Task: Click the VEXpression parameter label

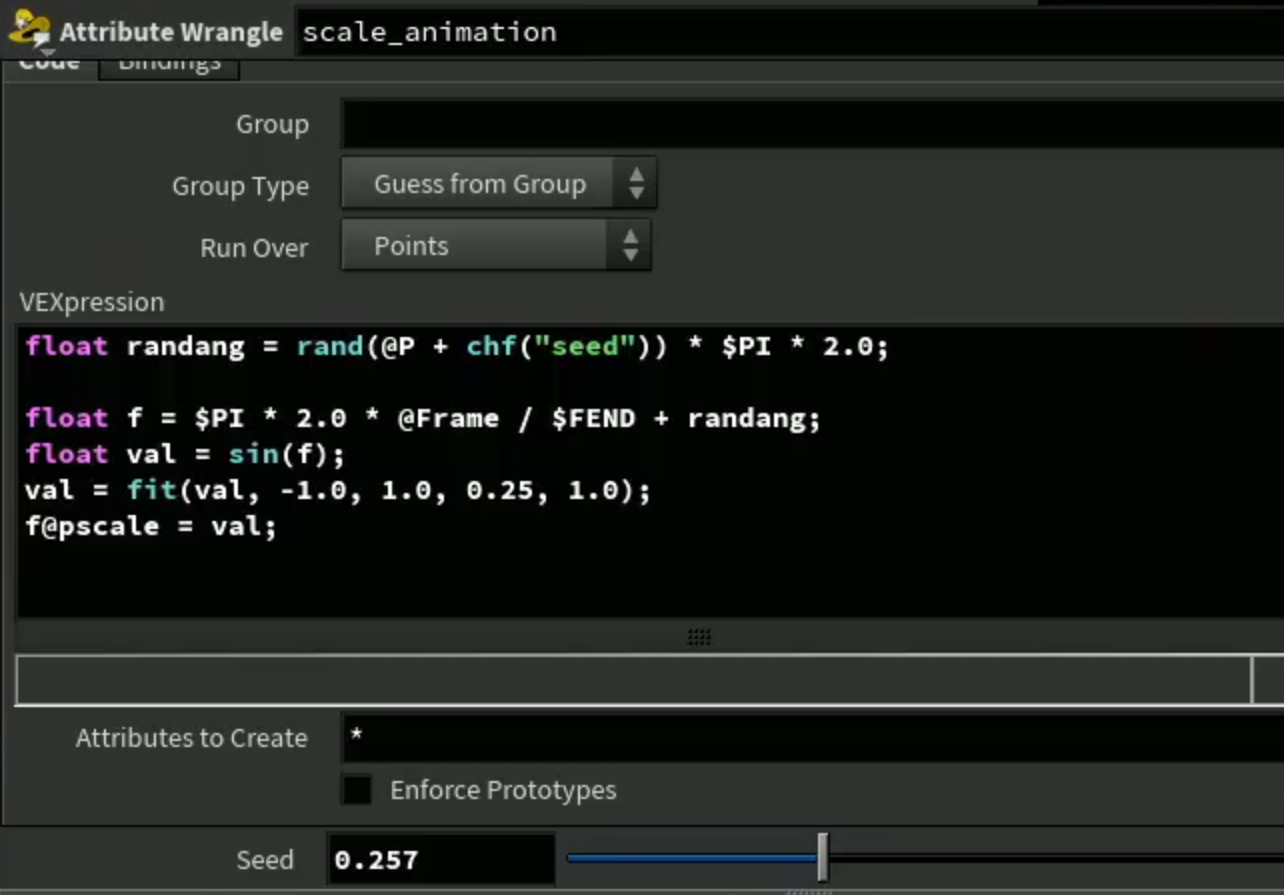Action: coord(92,302)
